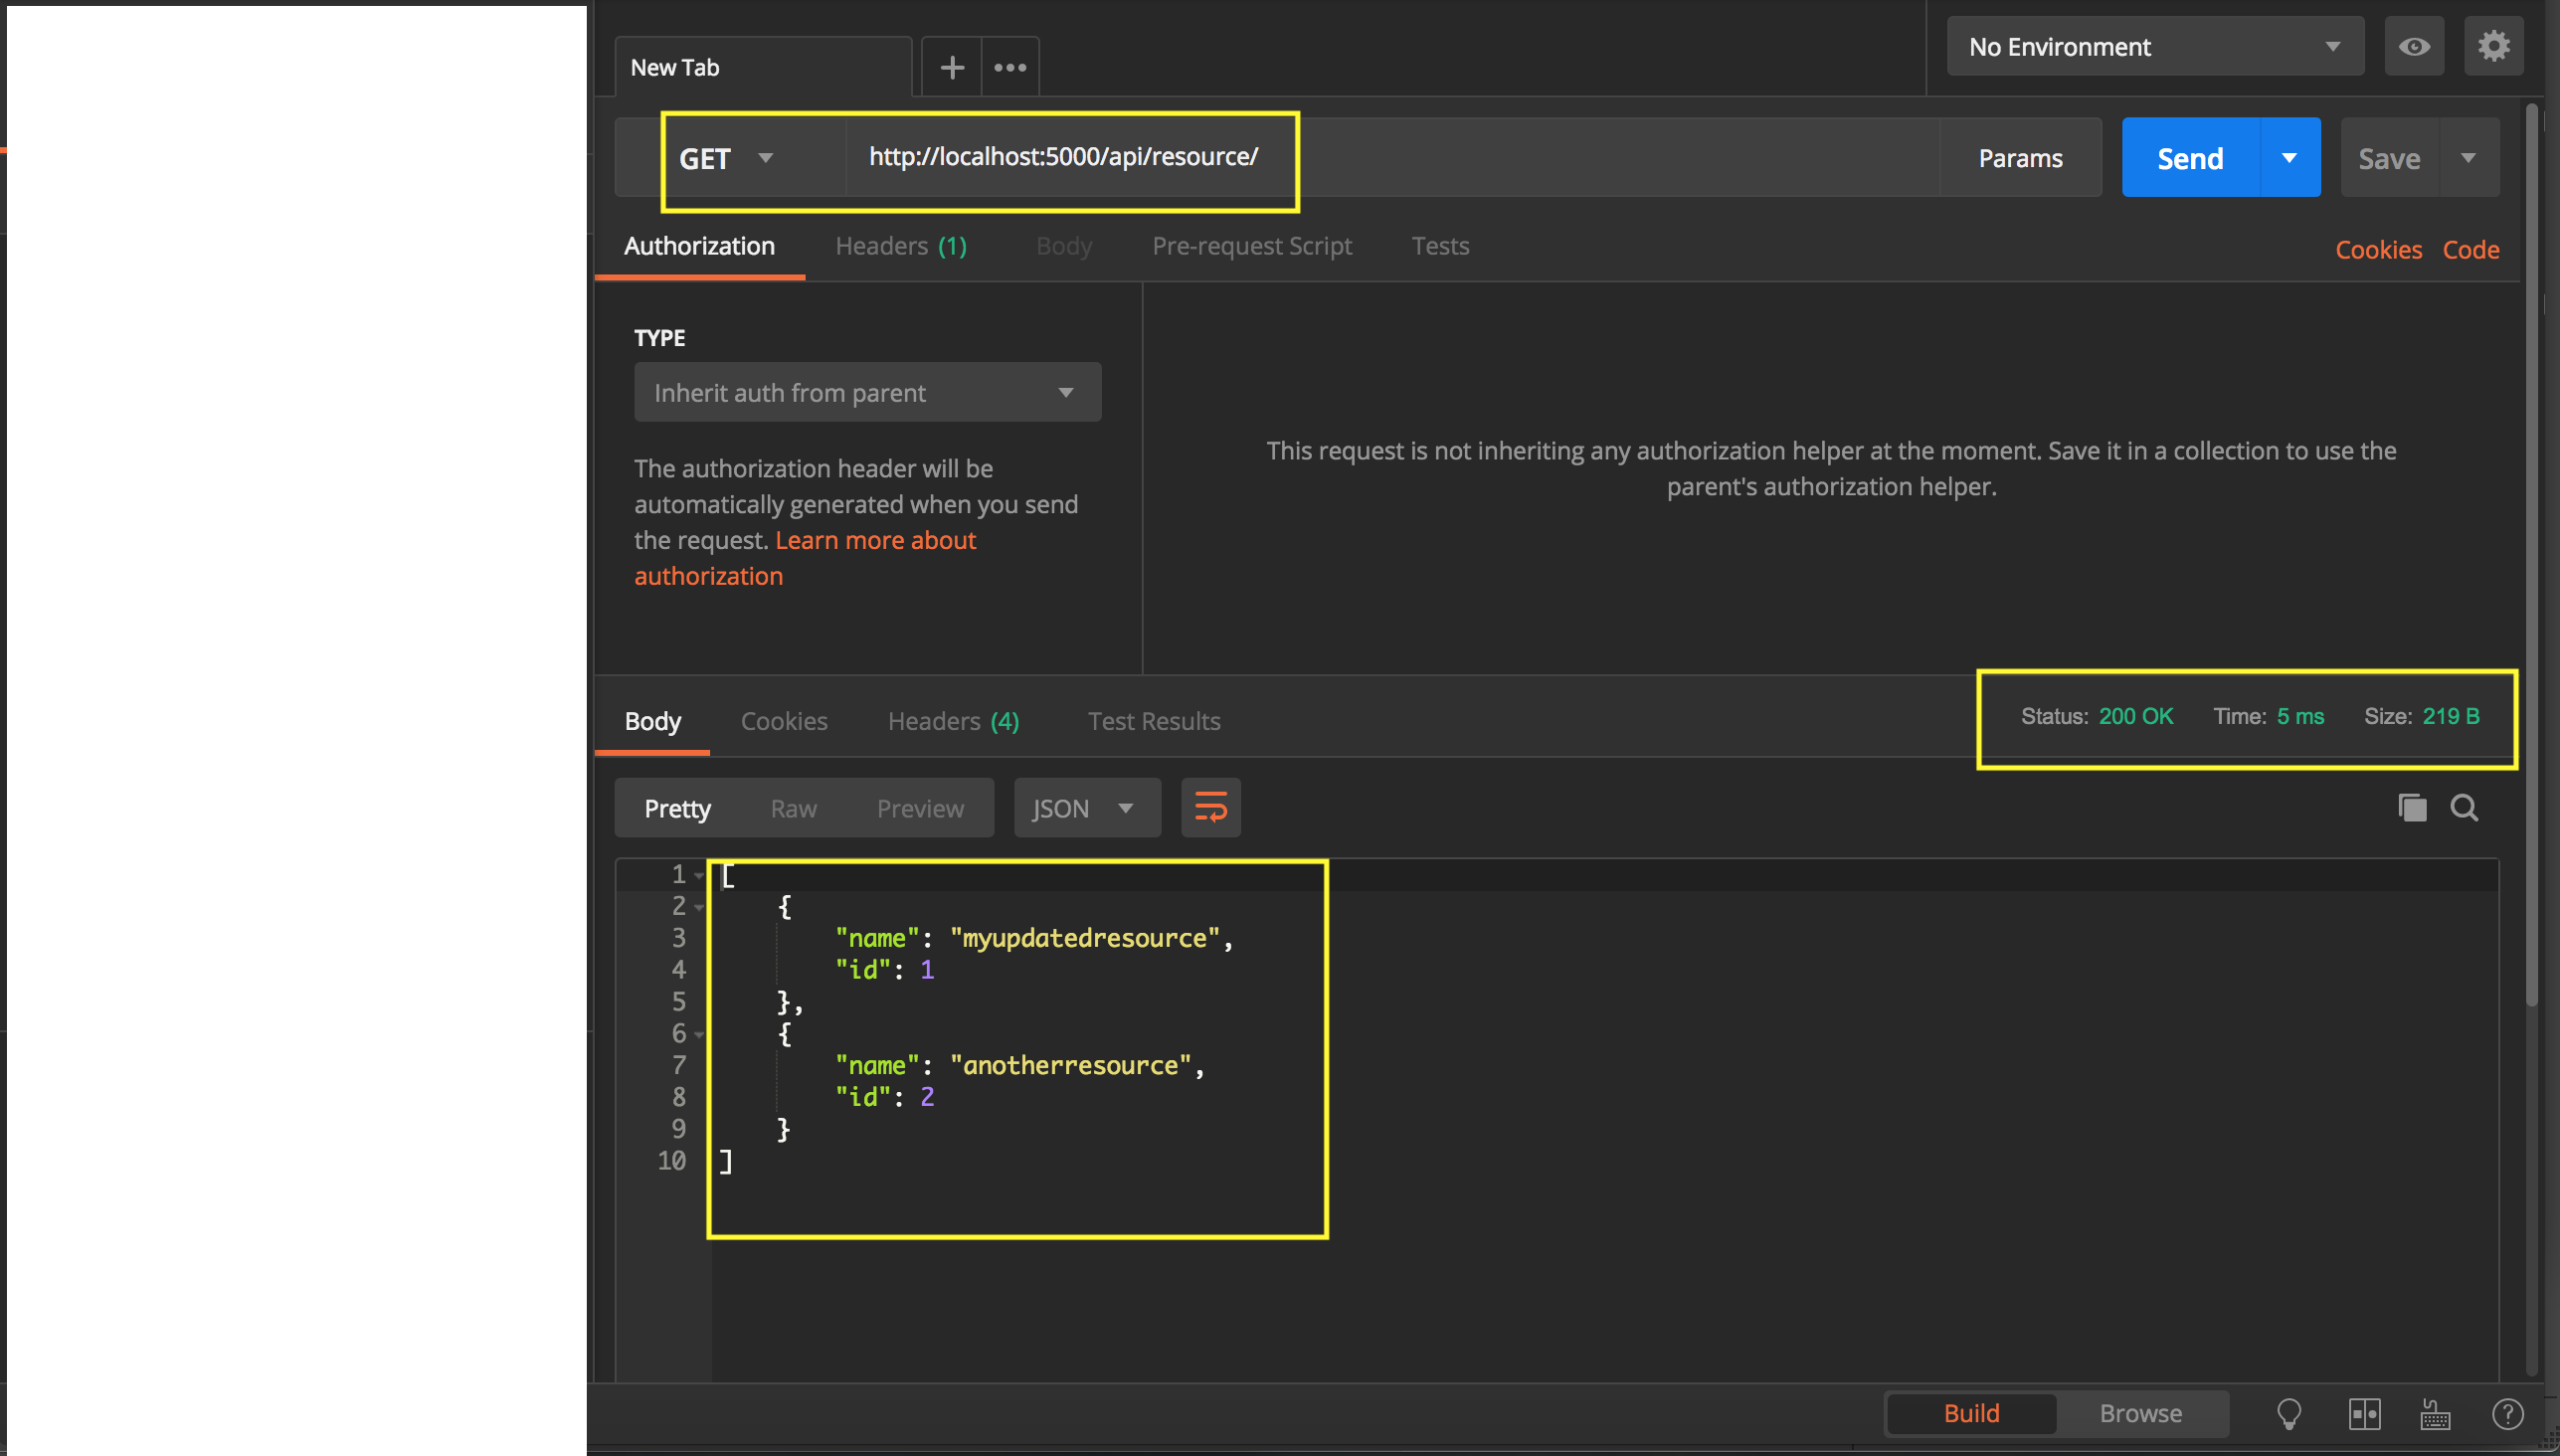Open the help question mark icon
Screen dimensions: 2560x1456
tap(2507, 1413)
